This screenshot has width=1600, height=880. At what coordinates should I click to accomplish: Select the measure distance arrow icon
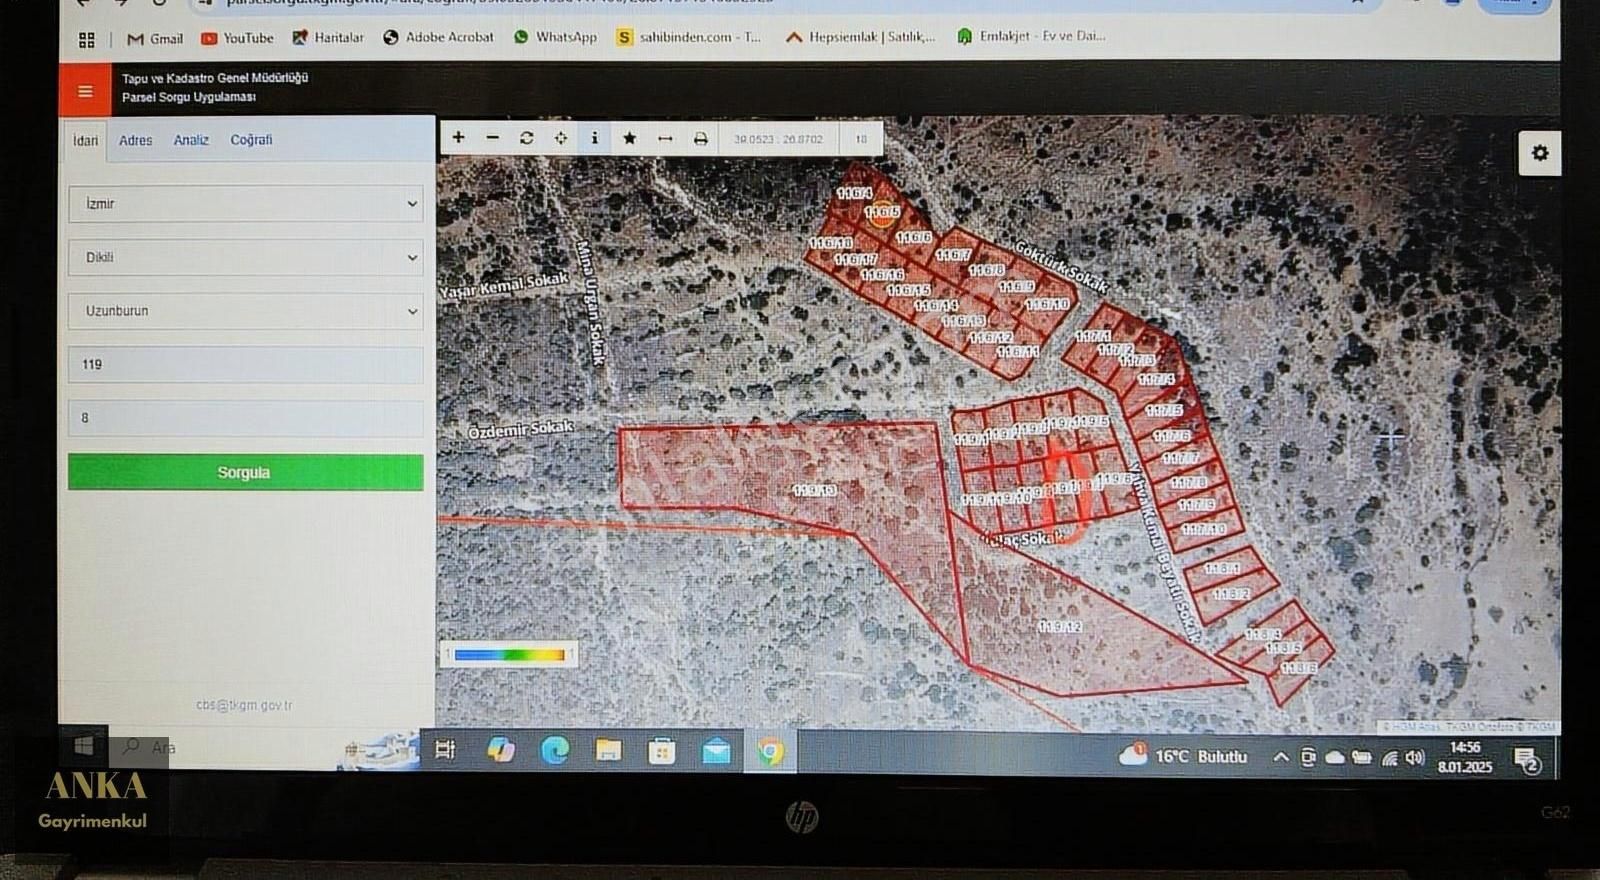coord(664,138)
